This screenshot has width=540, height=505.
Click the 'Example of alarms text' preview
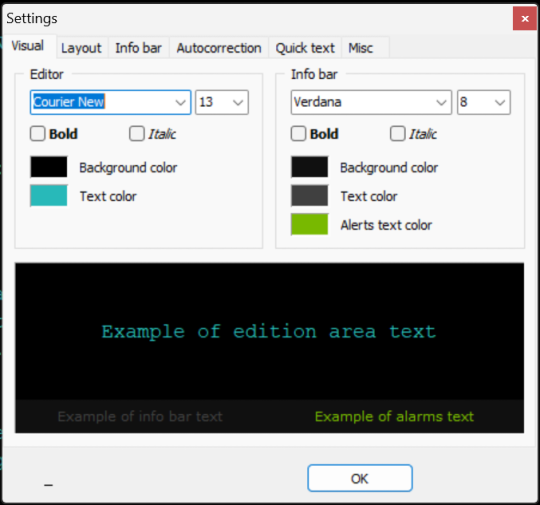click(x=394, y=417)
